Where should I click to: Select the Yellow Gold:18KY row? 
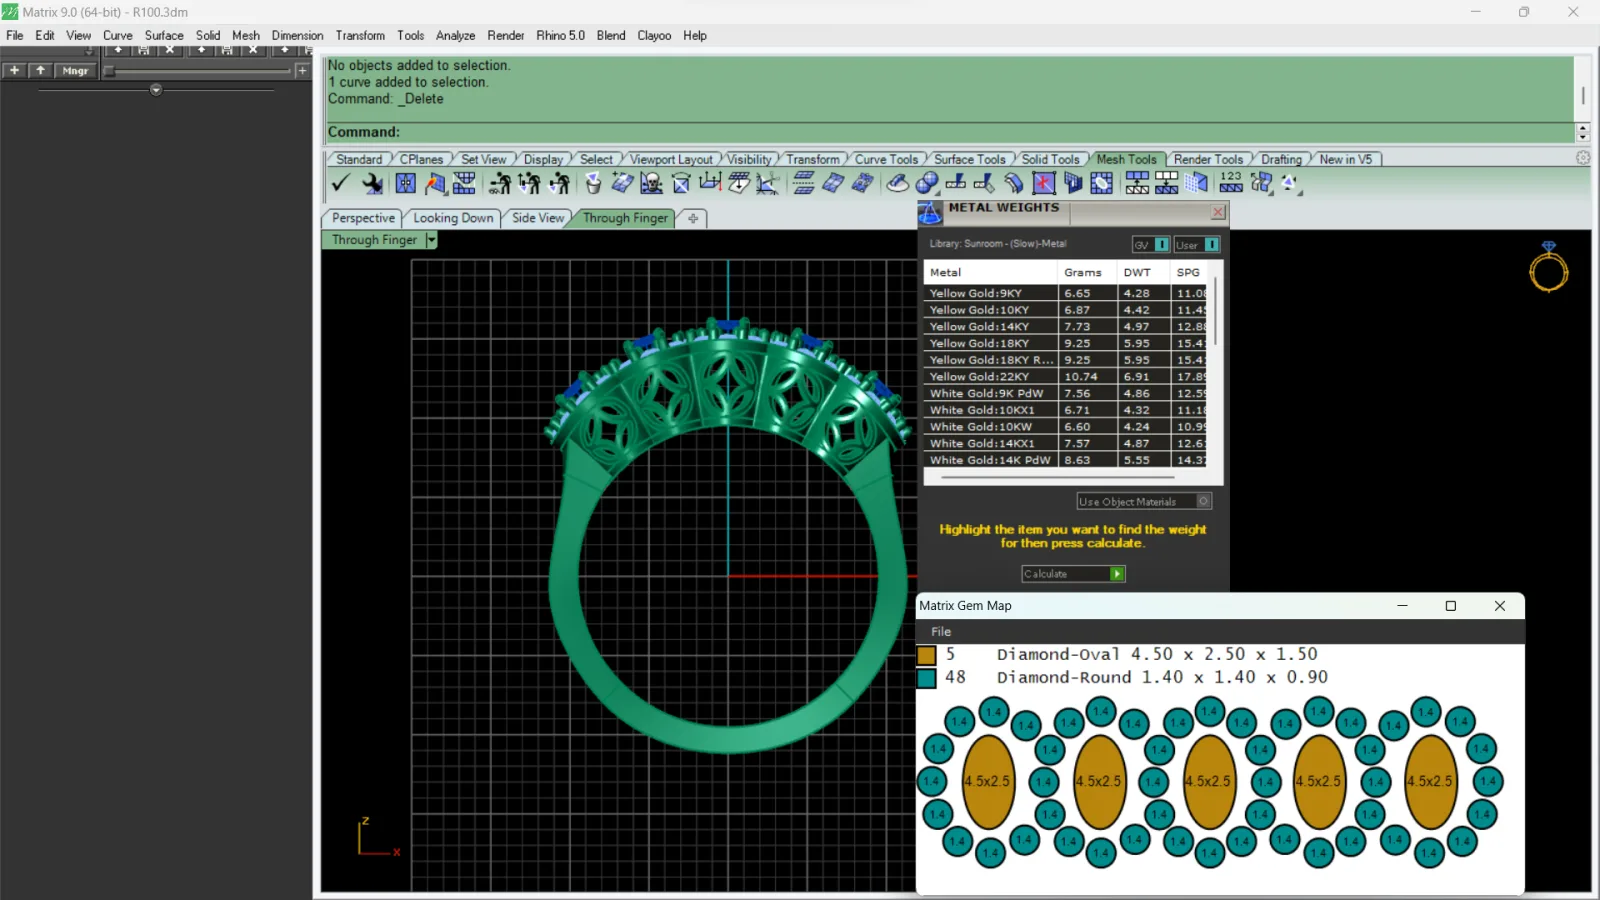[x=1067, y=343]
